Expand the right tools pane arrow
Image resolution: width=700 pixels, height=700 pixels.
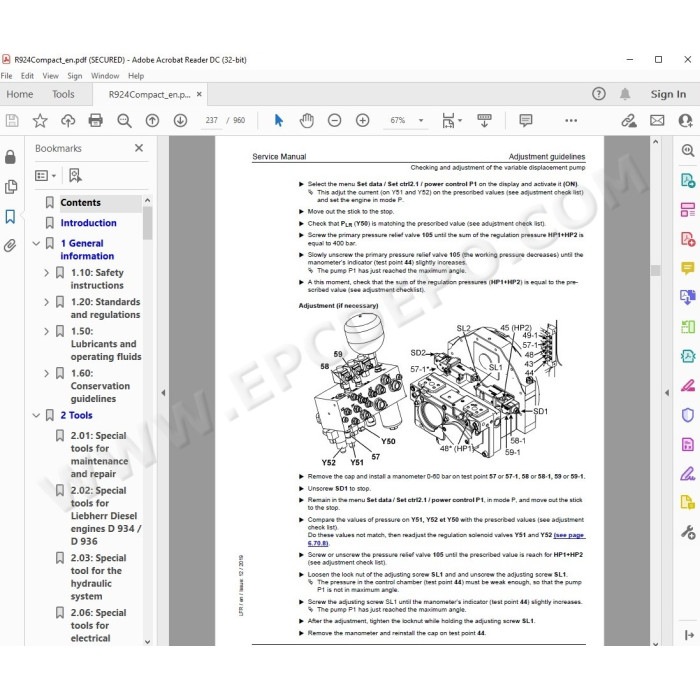(x=667, y=393)
